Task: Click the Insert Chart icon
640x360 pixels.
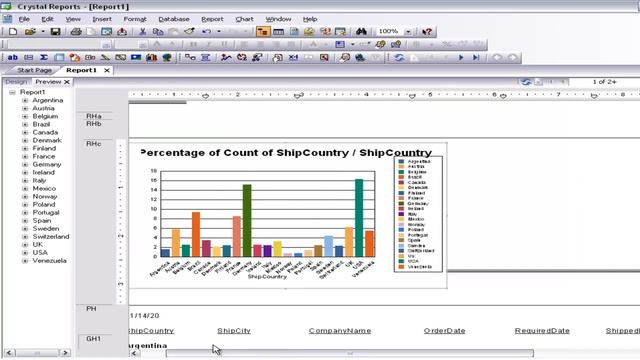Action: tap(151, 58)
